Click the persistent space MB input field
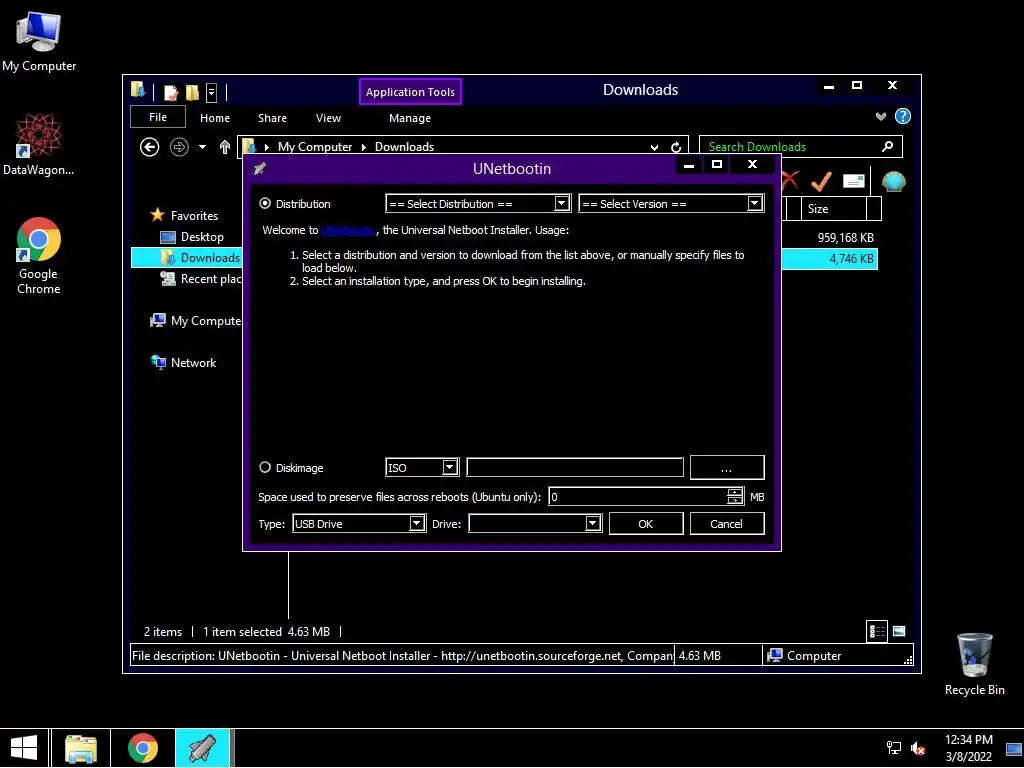The width and height of the screenshot is (1024, 768). (637, 497)
